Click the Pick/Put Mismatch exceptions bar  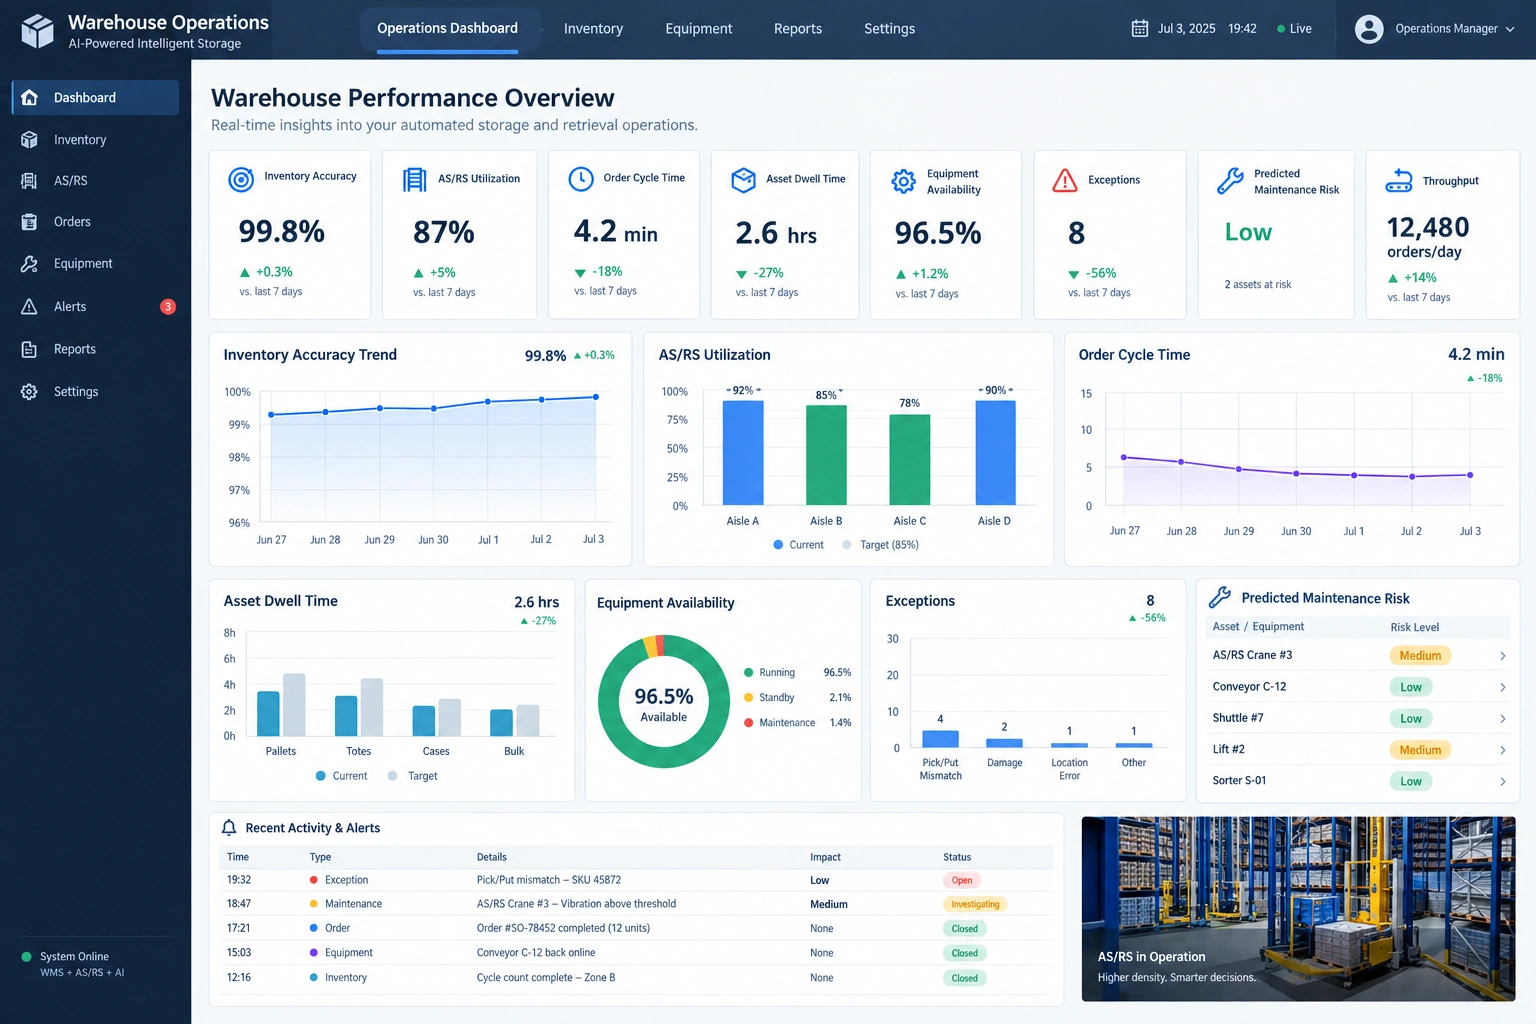click(x=940, y=739)
